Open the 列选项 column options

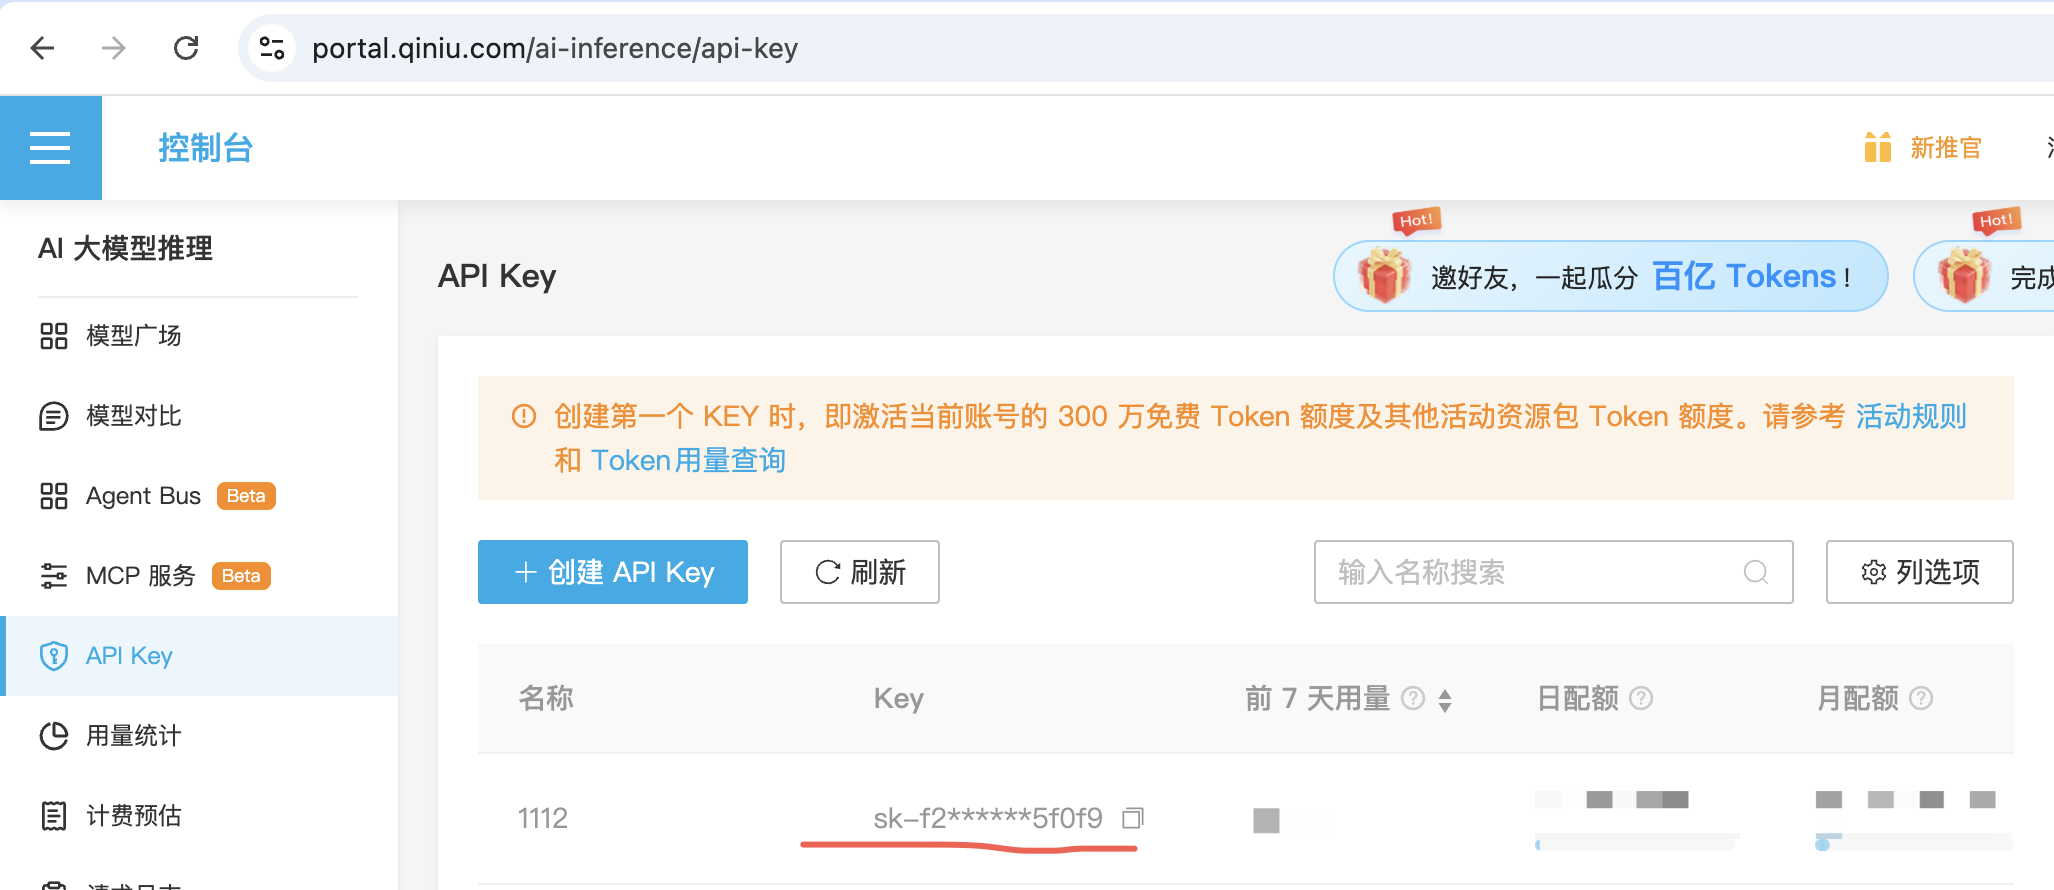pos(1919,572)
